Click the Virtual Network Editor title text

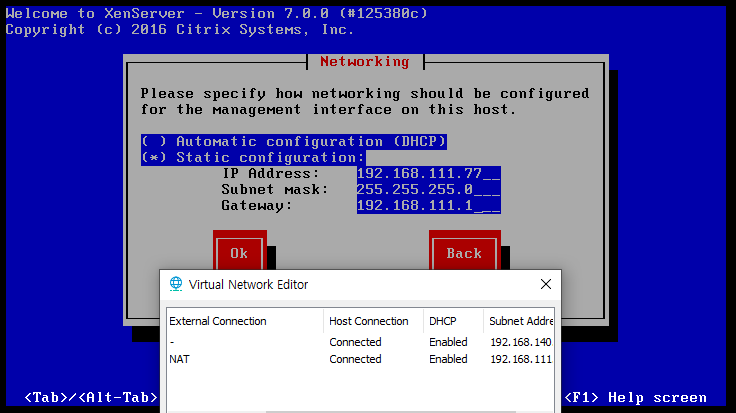click(248, 284)
